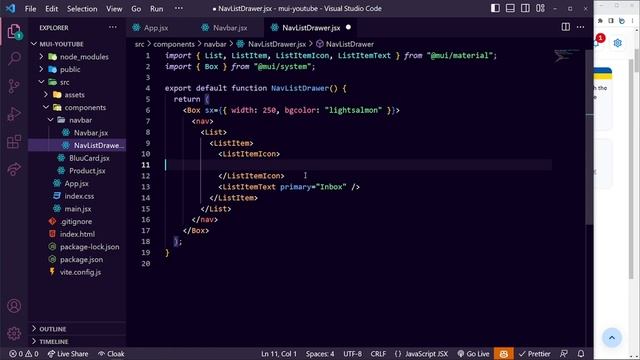Screen dimensions: 640x360
Task: Open the Run and Debug view
Action: (14, 114)
